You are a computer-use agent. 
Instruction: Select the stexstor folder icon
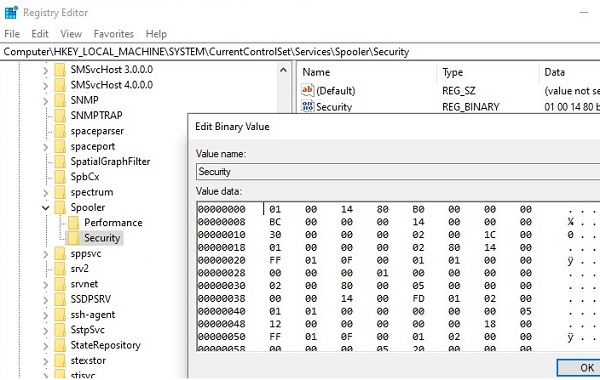click(60, 360)
